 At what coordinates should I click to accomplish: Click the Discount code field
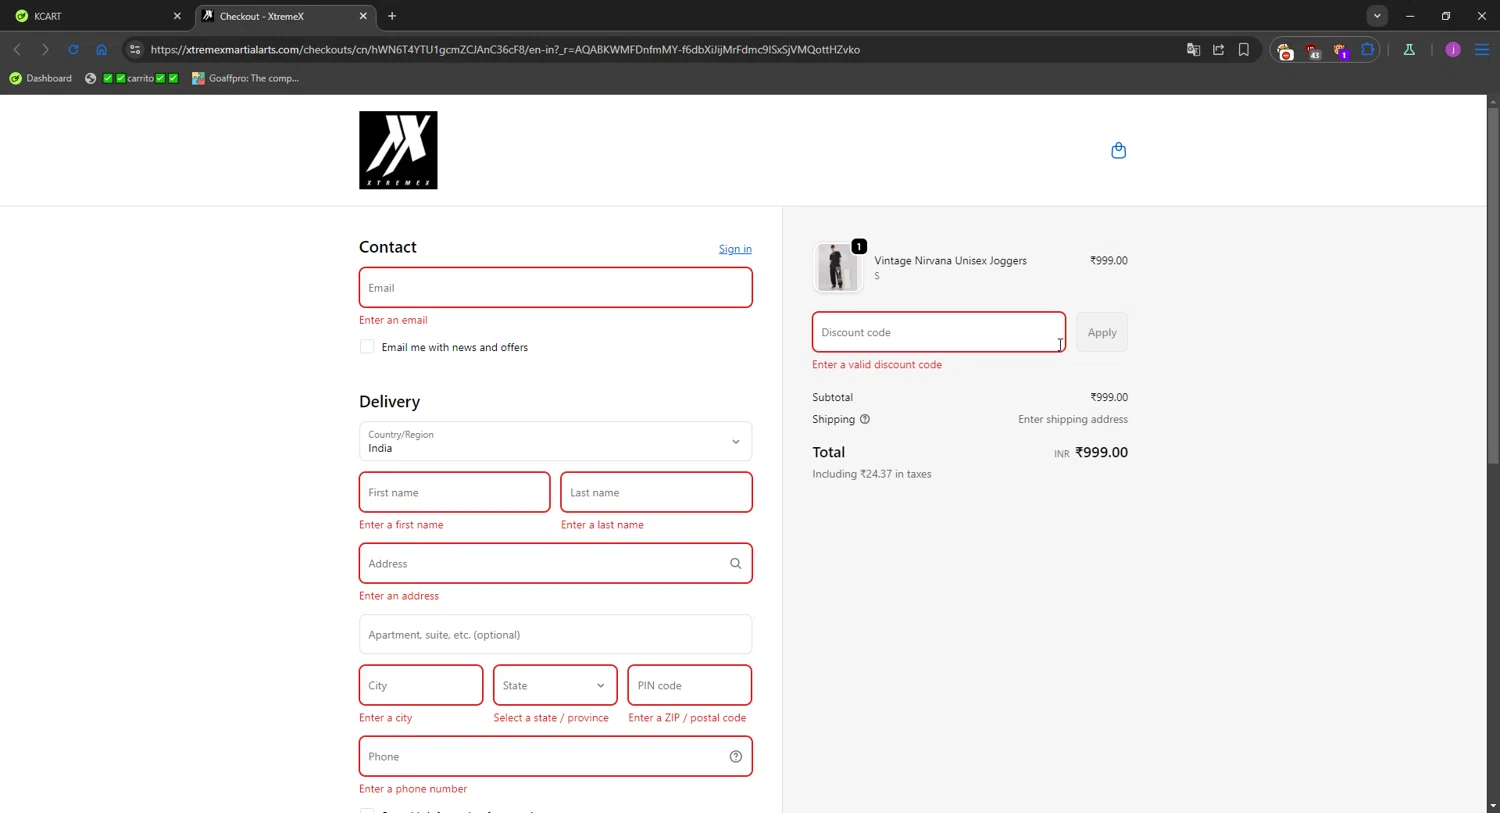pos(939,332)
